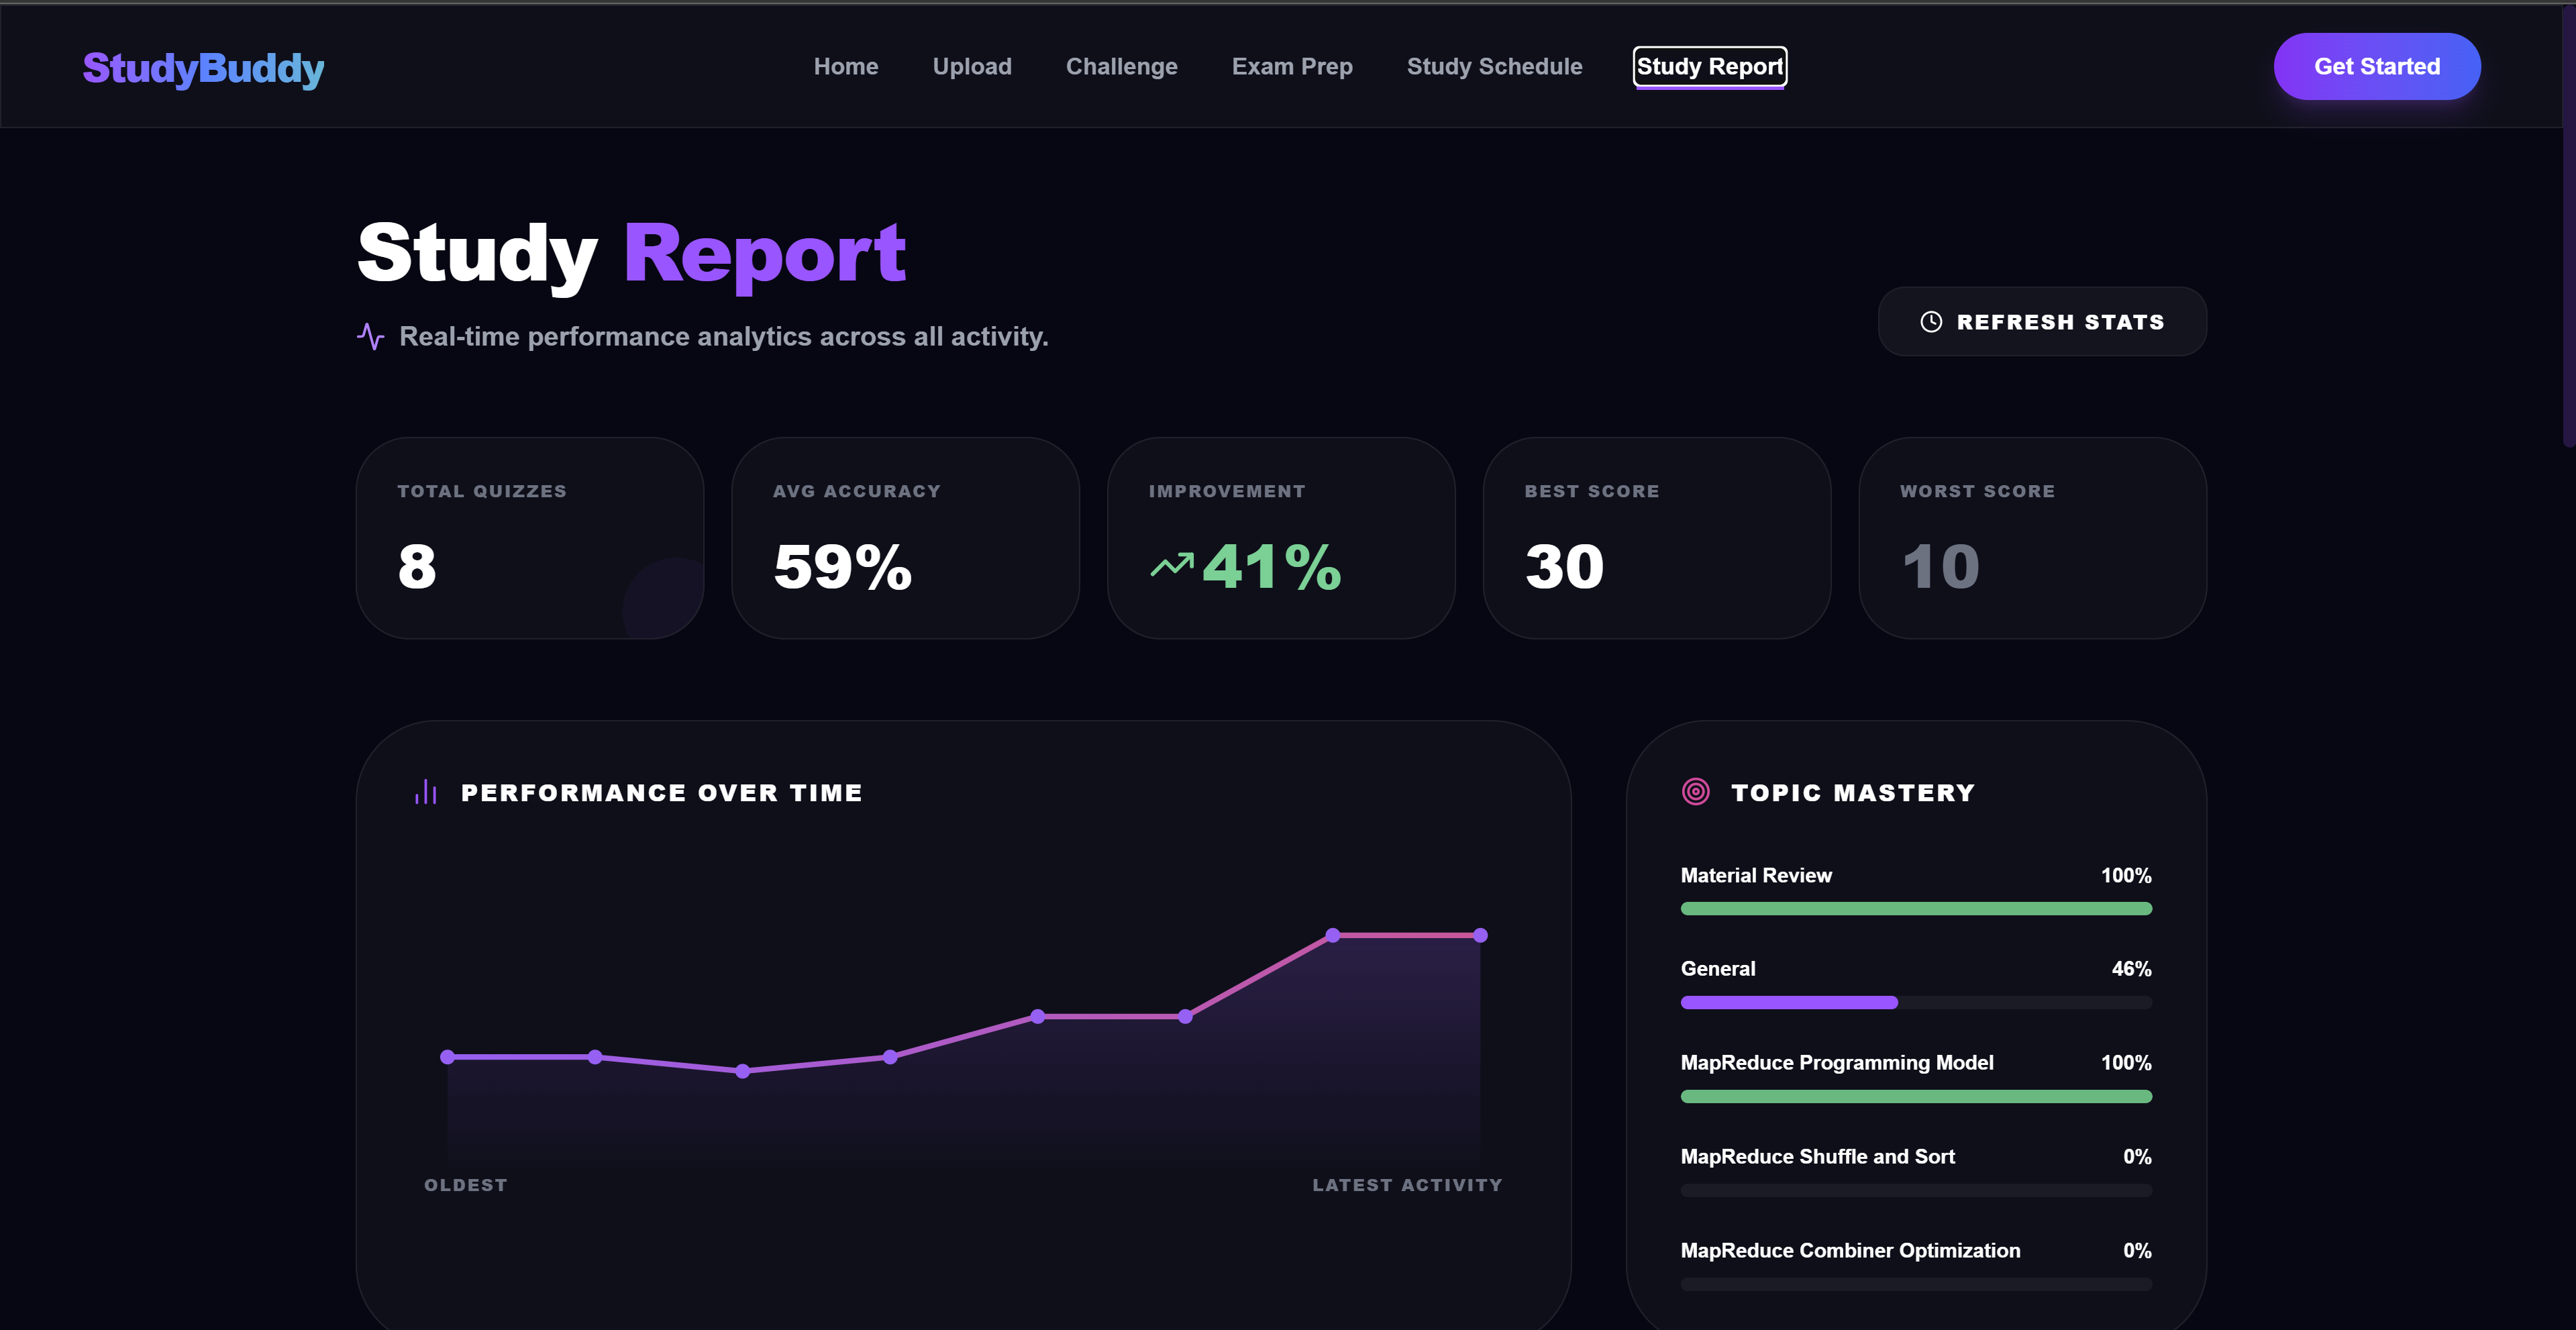2576x1330 pixels.
Task: Click the pulse icon beside analytics subtitle
Action: point(370,337)
